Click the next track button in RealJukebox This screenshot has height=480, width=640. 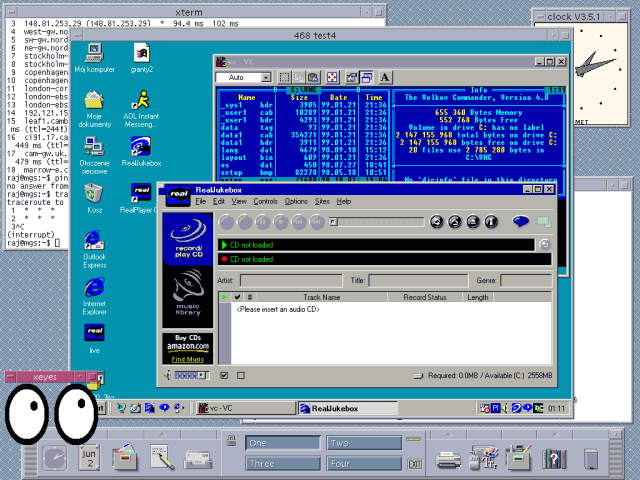pos(316,222)
